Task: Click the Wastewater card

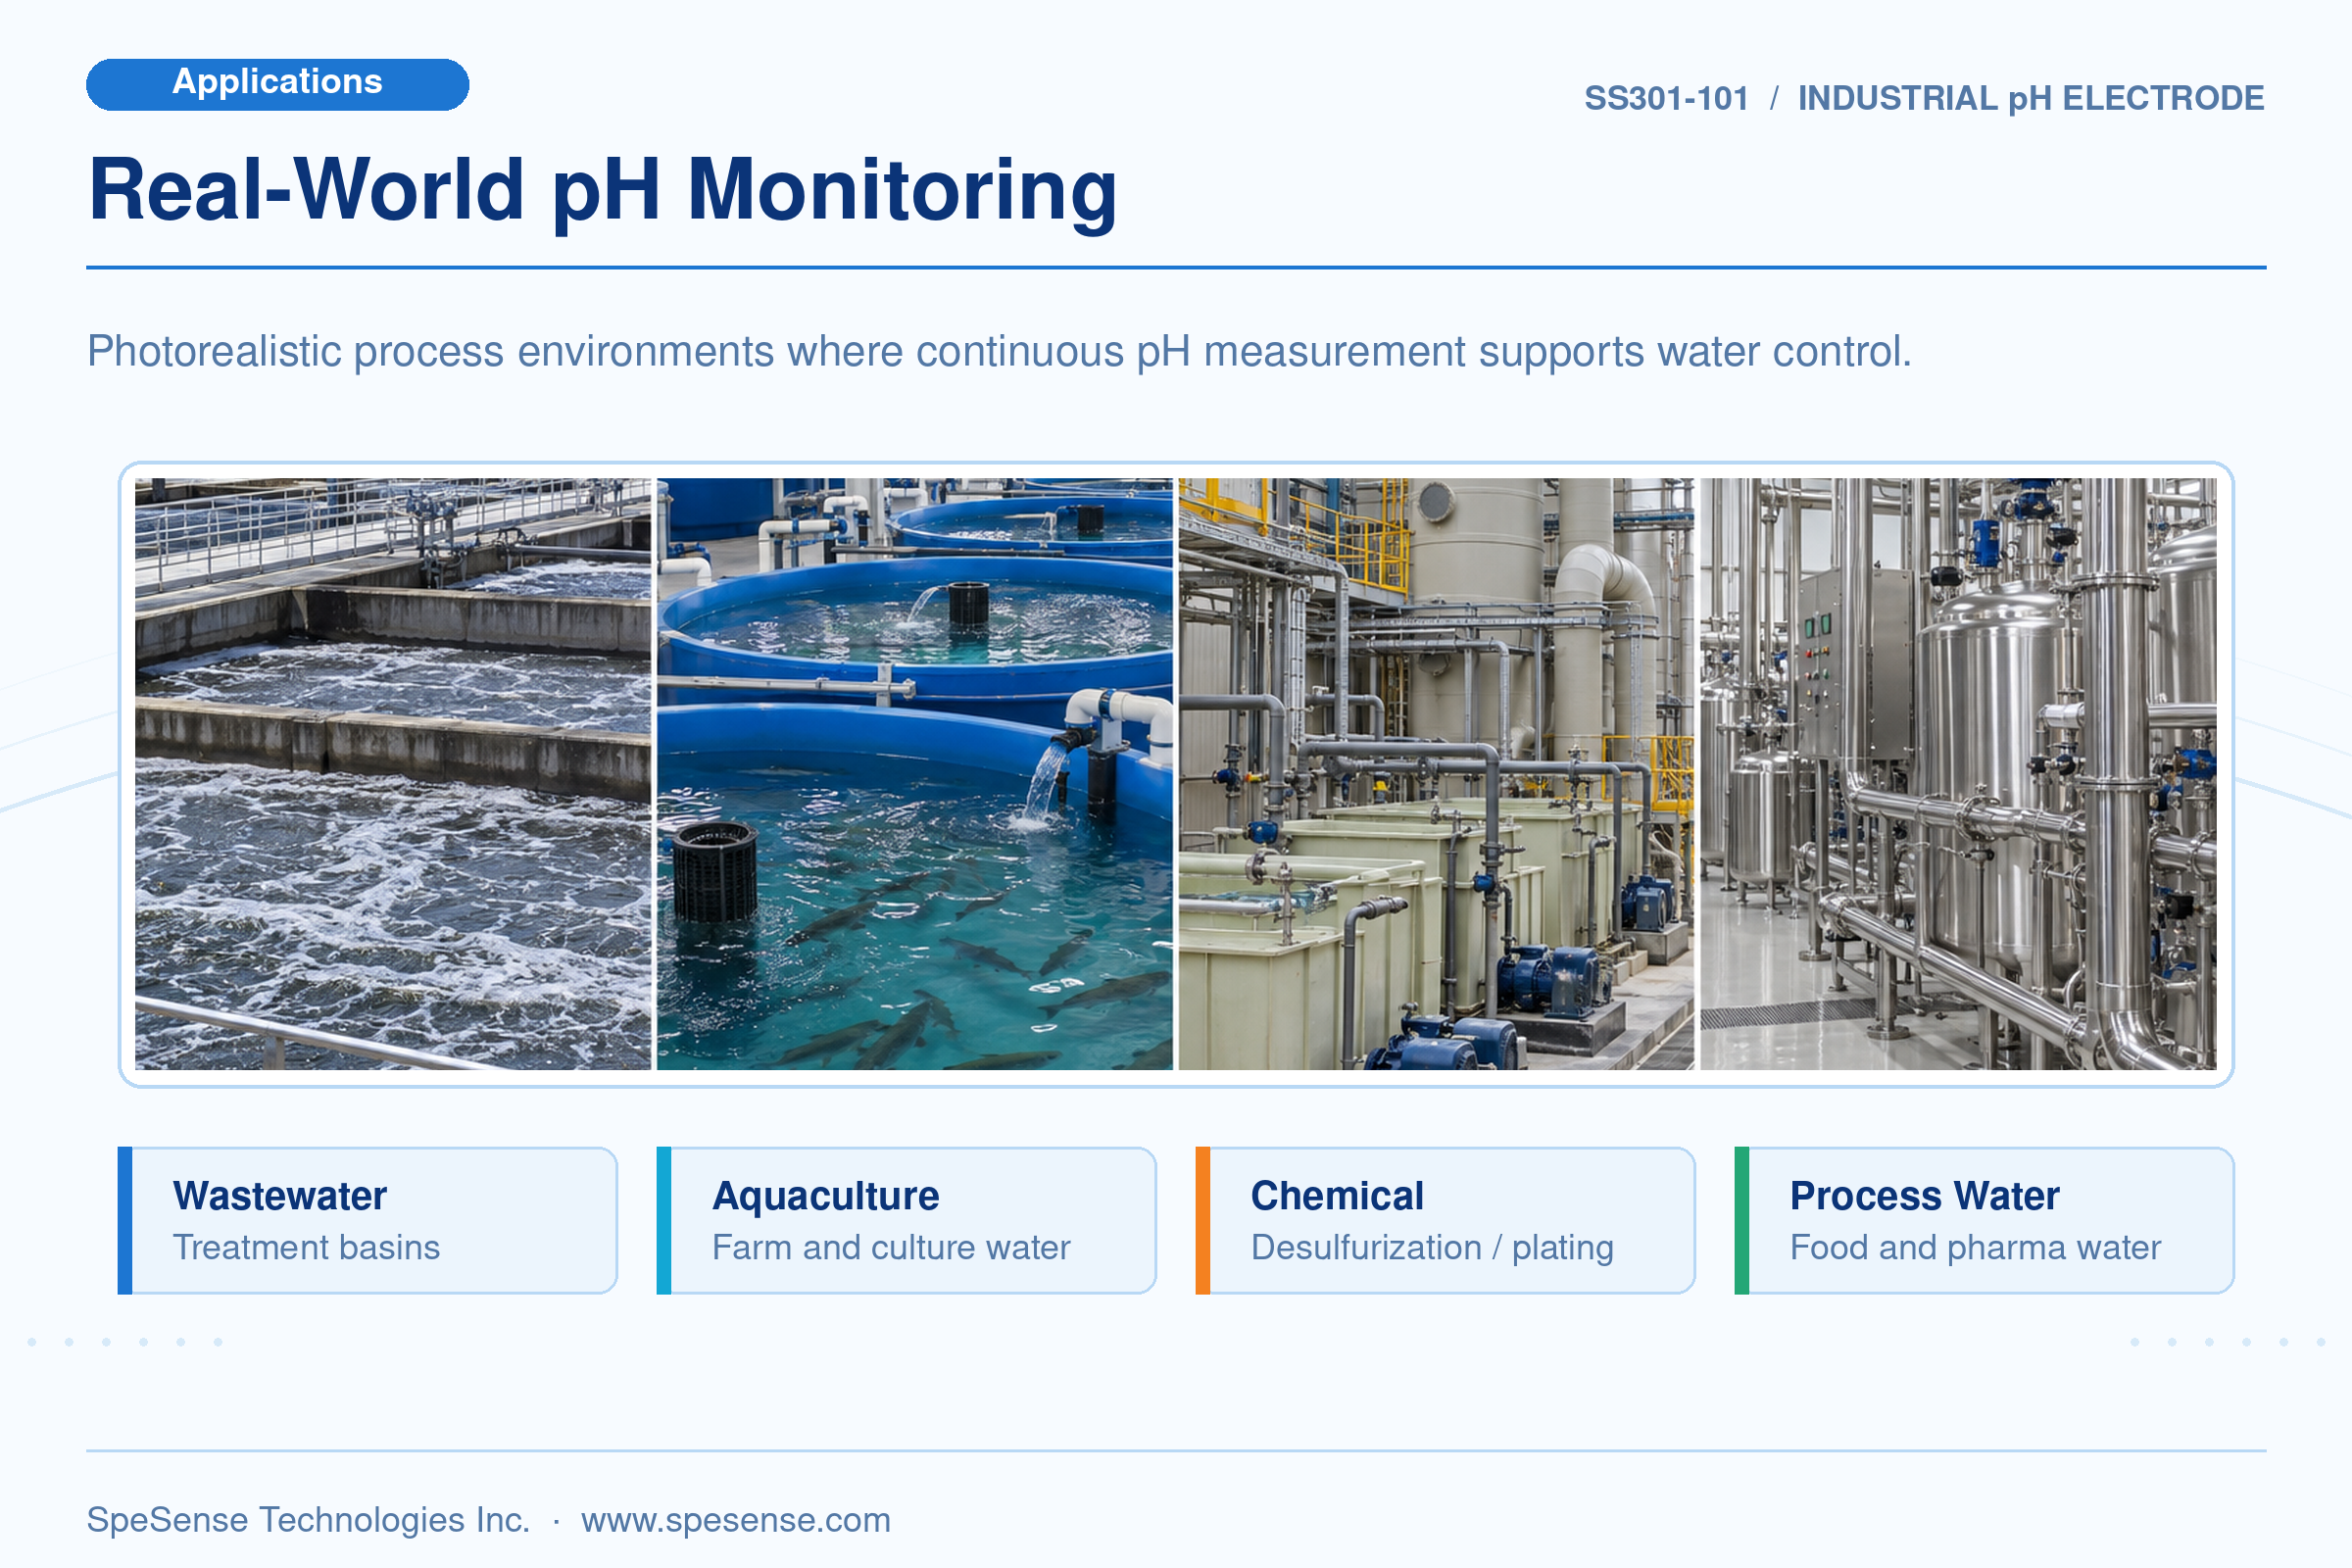Action: 368,1220
